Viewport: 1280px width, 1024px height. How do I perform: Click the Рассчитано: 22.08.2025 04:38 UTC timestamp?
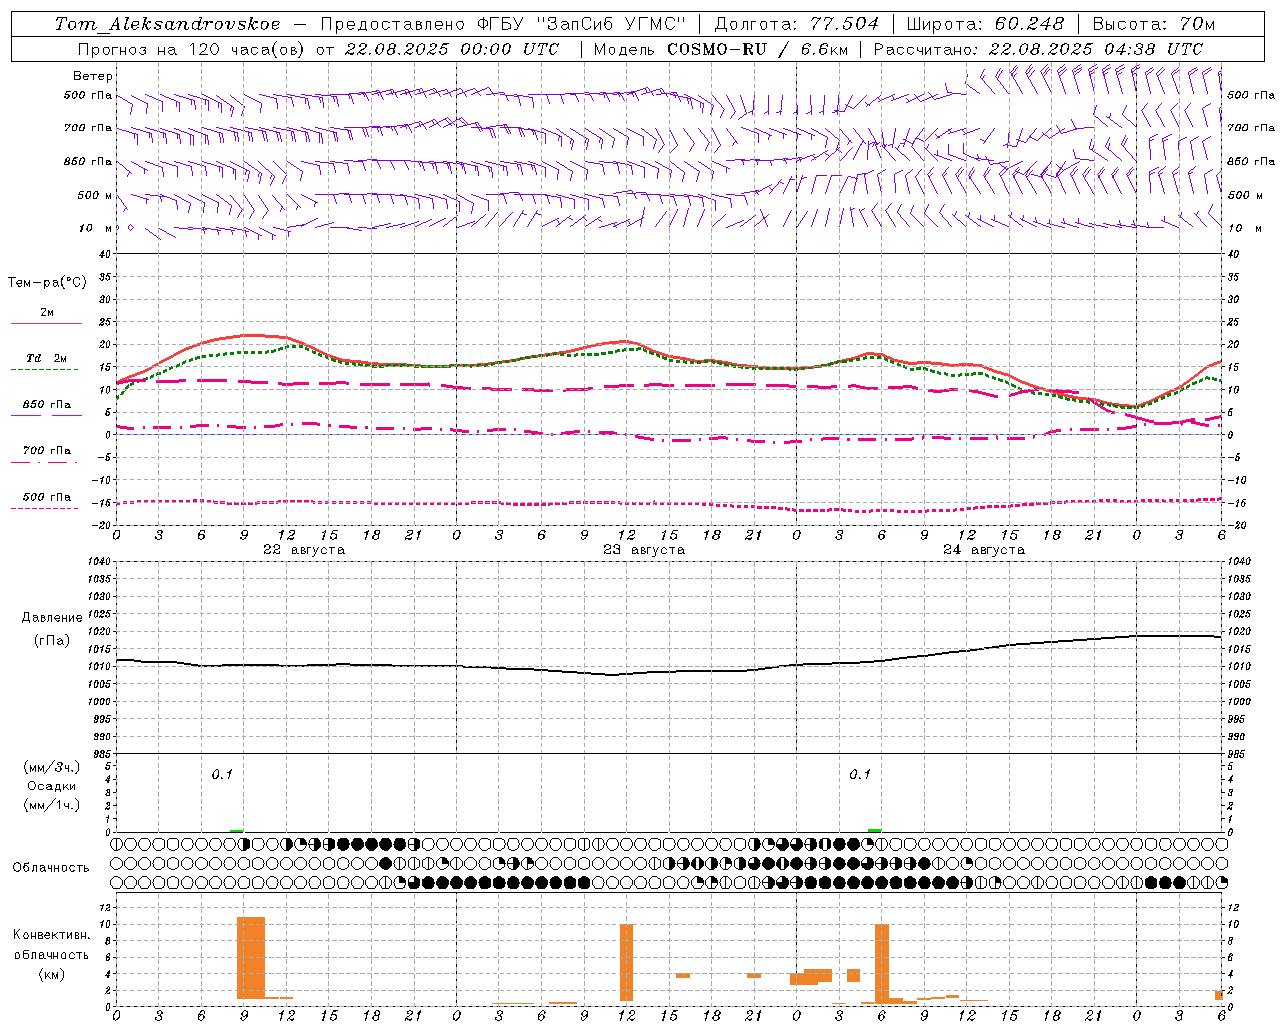pyautogui.click(x=1038, y=49)
